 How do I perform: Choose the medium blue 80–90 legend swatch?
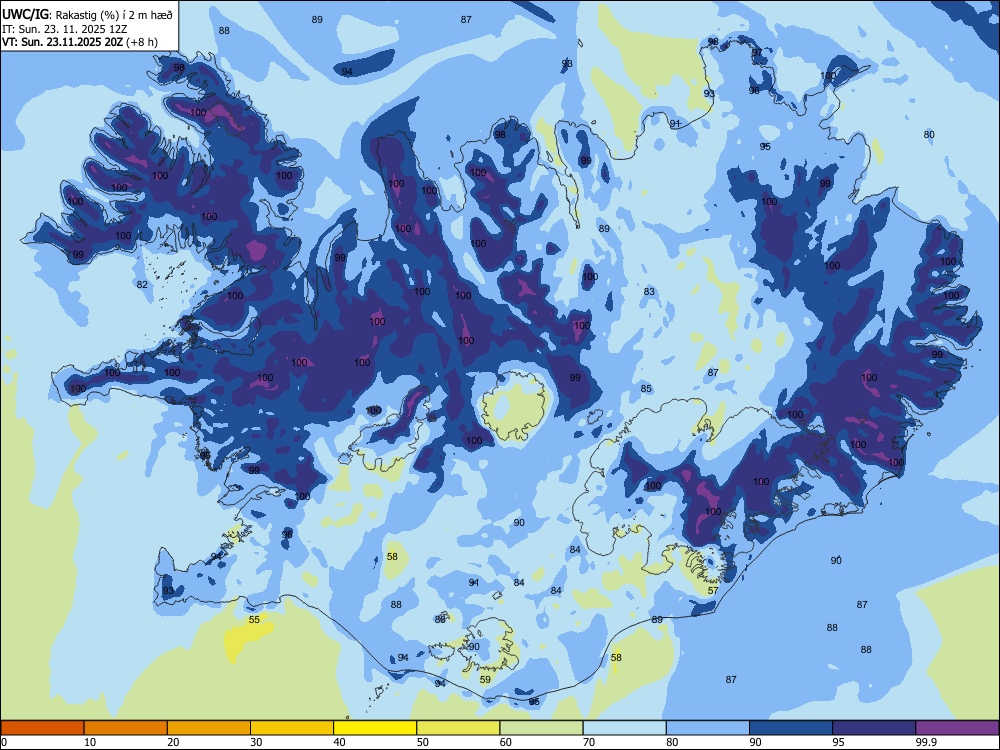tap(708, 728)
